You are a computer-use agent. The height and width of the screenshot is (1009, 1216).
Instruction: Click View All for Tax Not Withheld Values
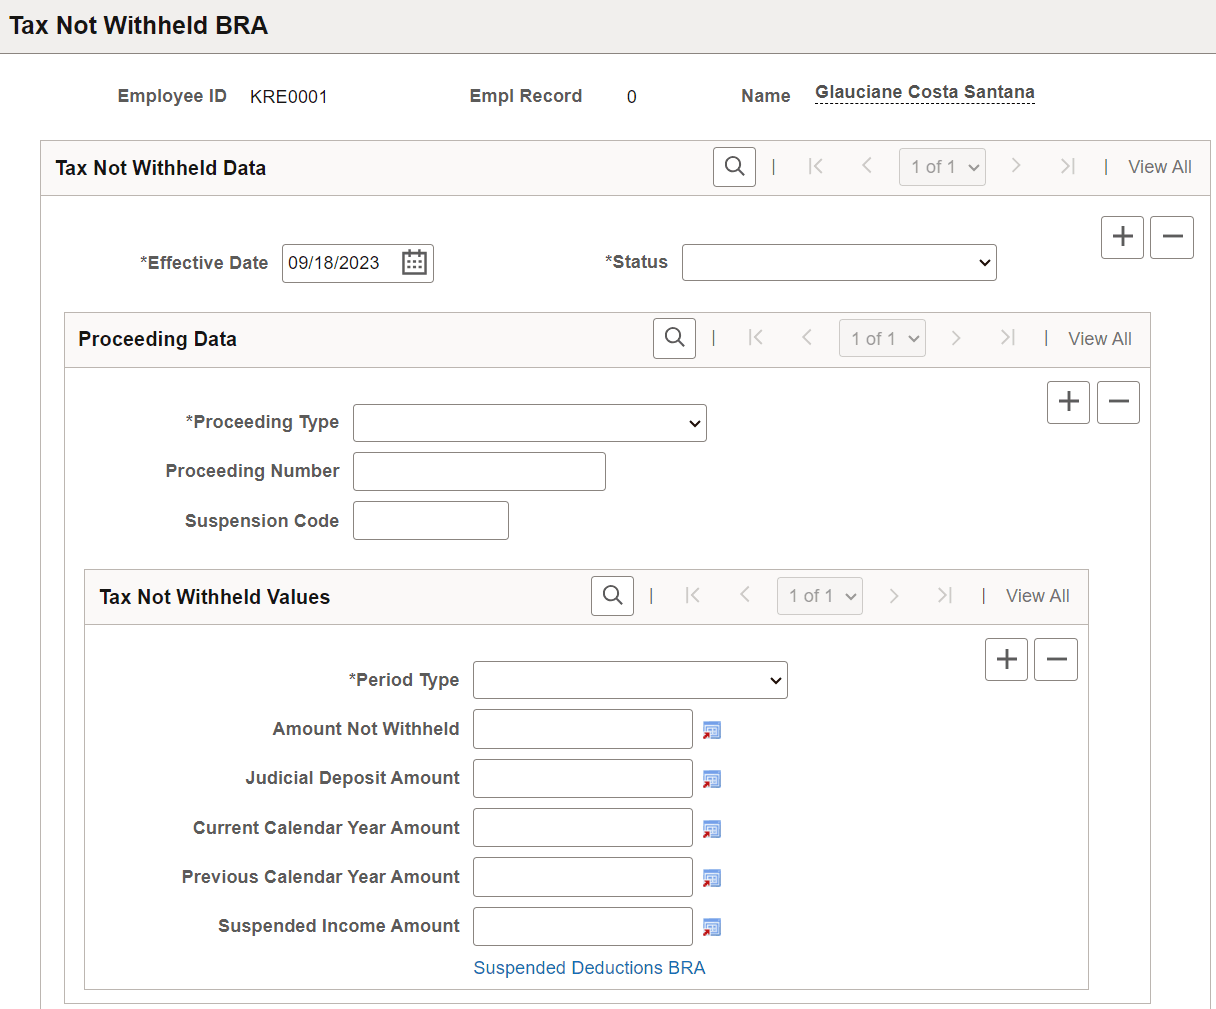1038,596
